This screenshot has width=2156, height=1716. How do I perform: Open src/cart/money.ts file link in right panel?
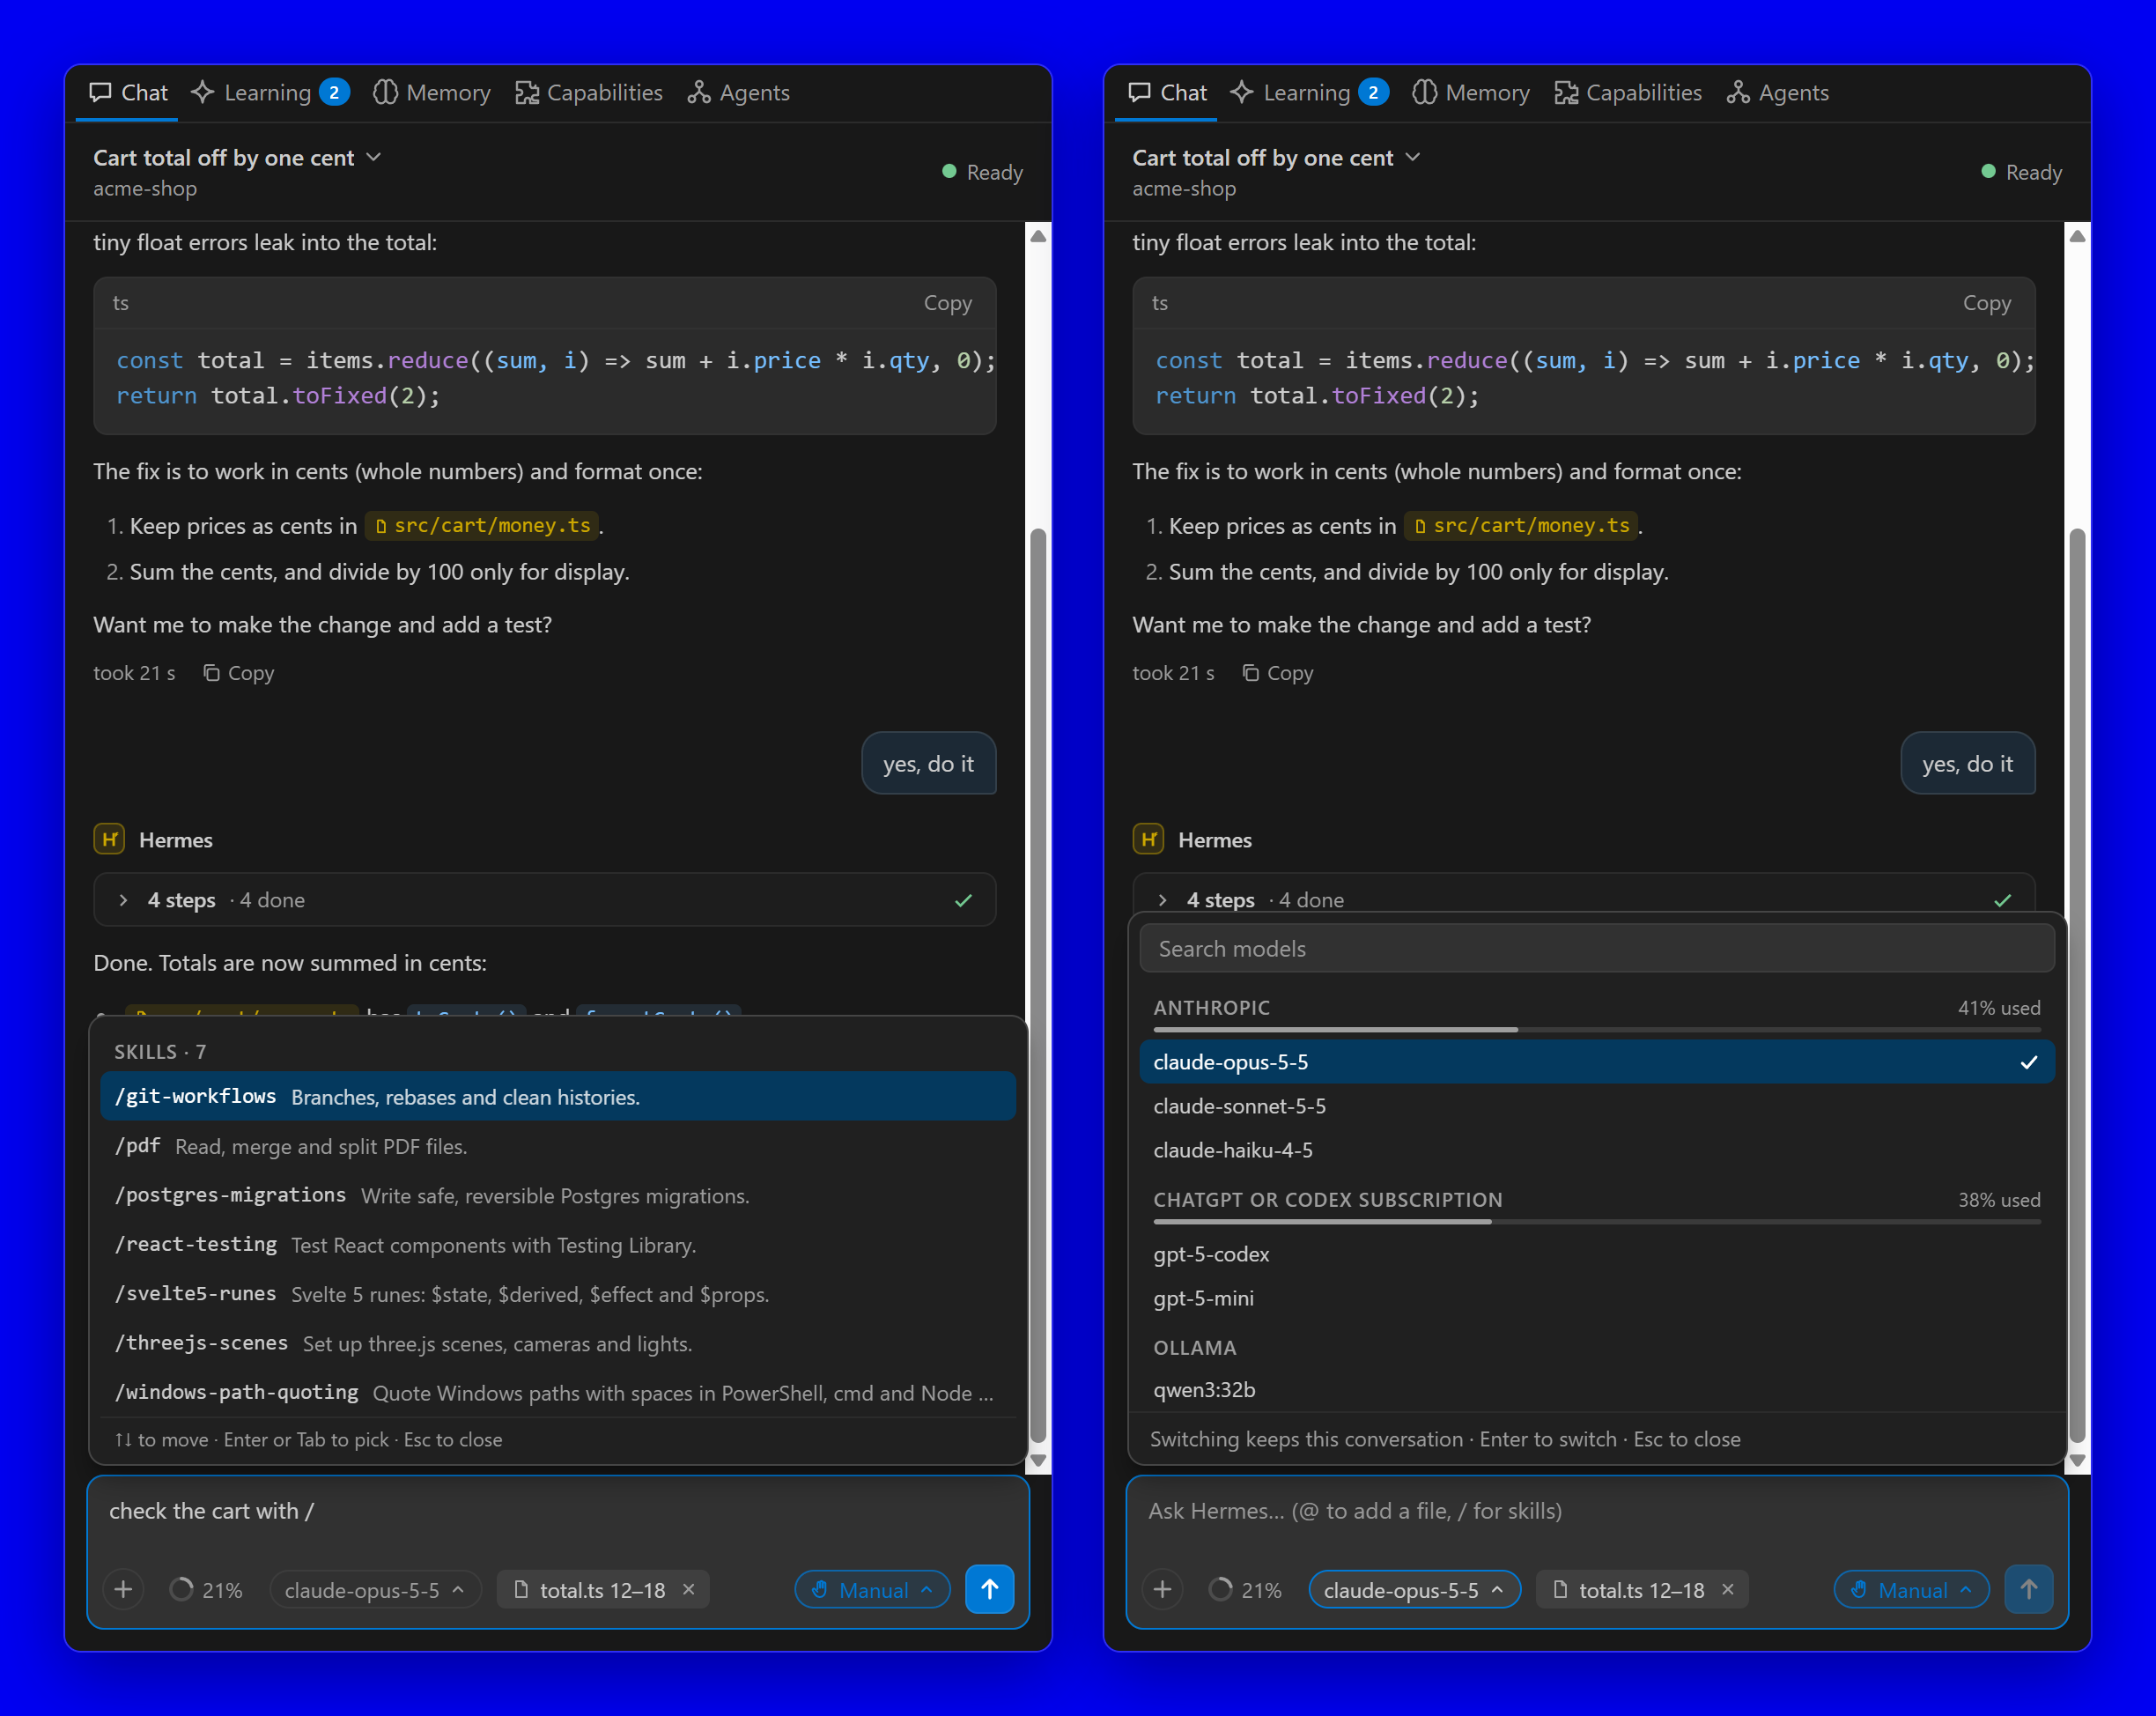1521,526
